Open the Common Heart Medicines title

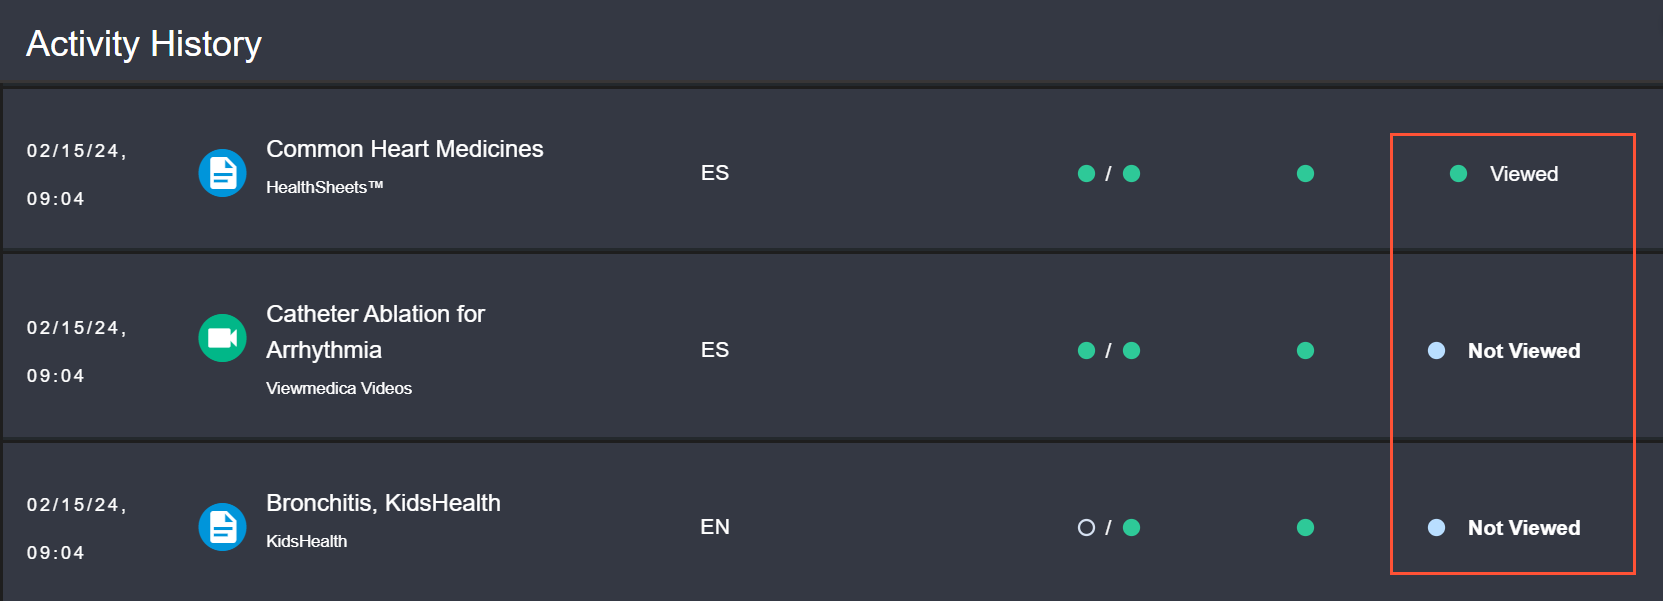point(404,149)
